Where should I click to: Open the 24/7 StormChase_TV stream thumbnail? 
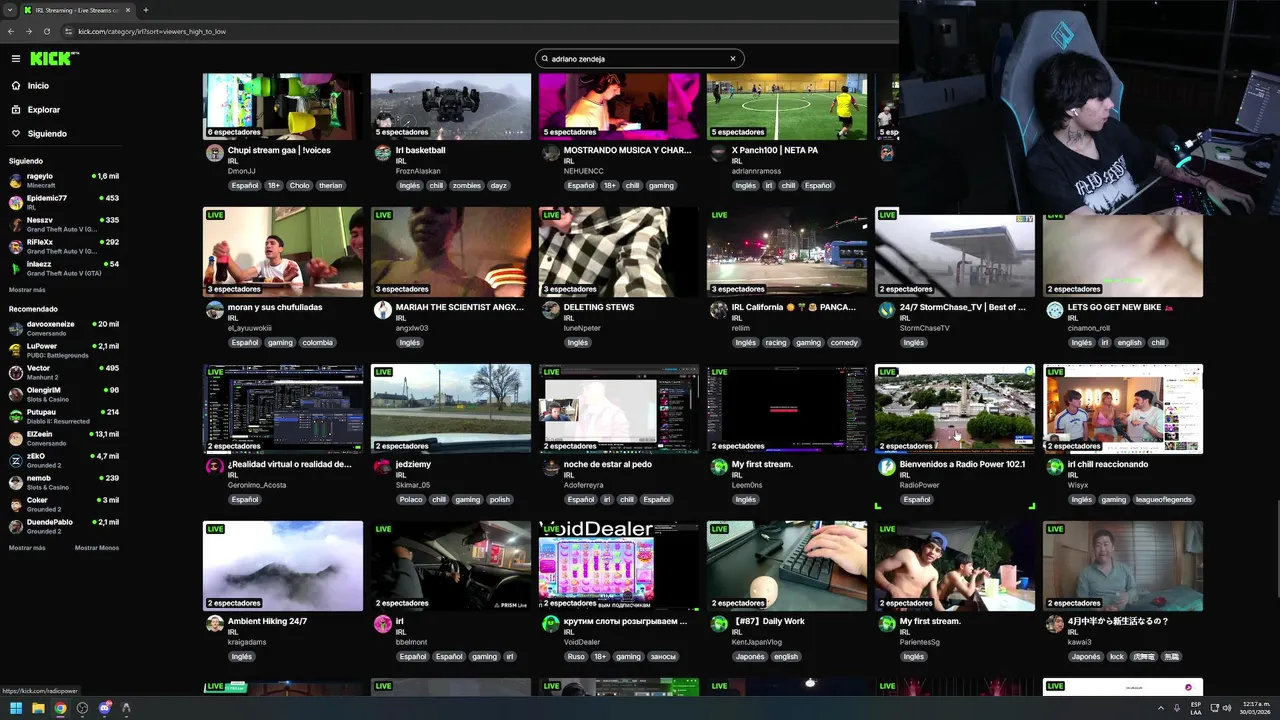click(955, 252)
